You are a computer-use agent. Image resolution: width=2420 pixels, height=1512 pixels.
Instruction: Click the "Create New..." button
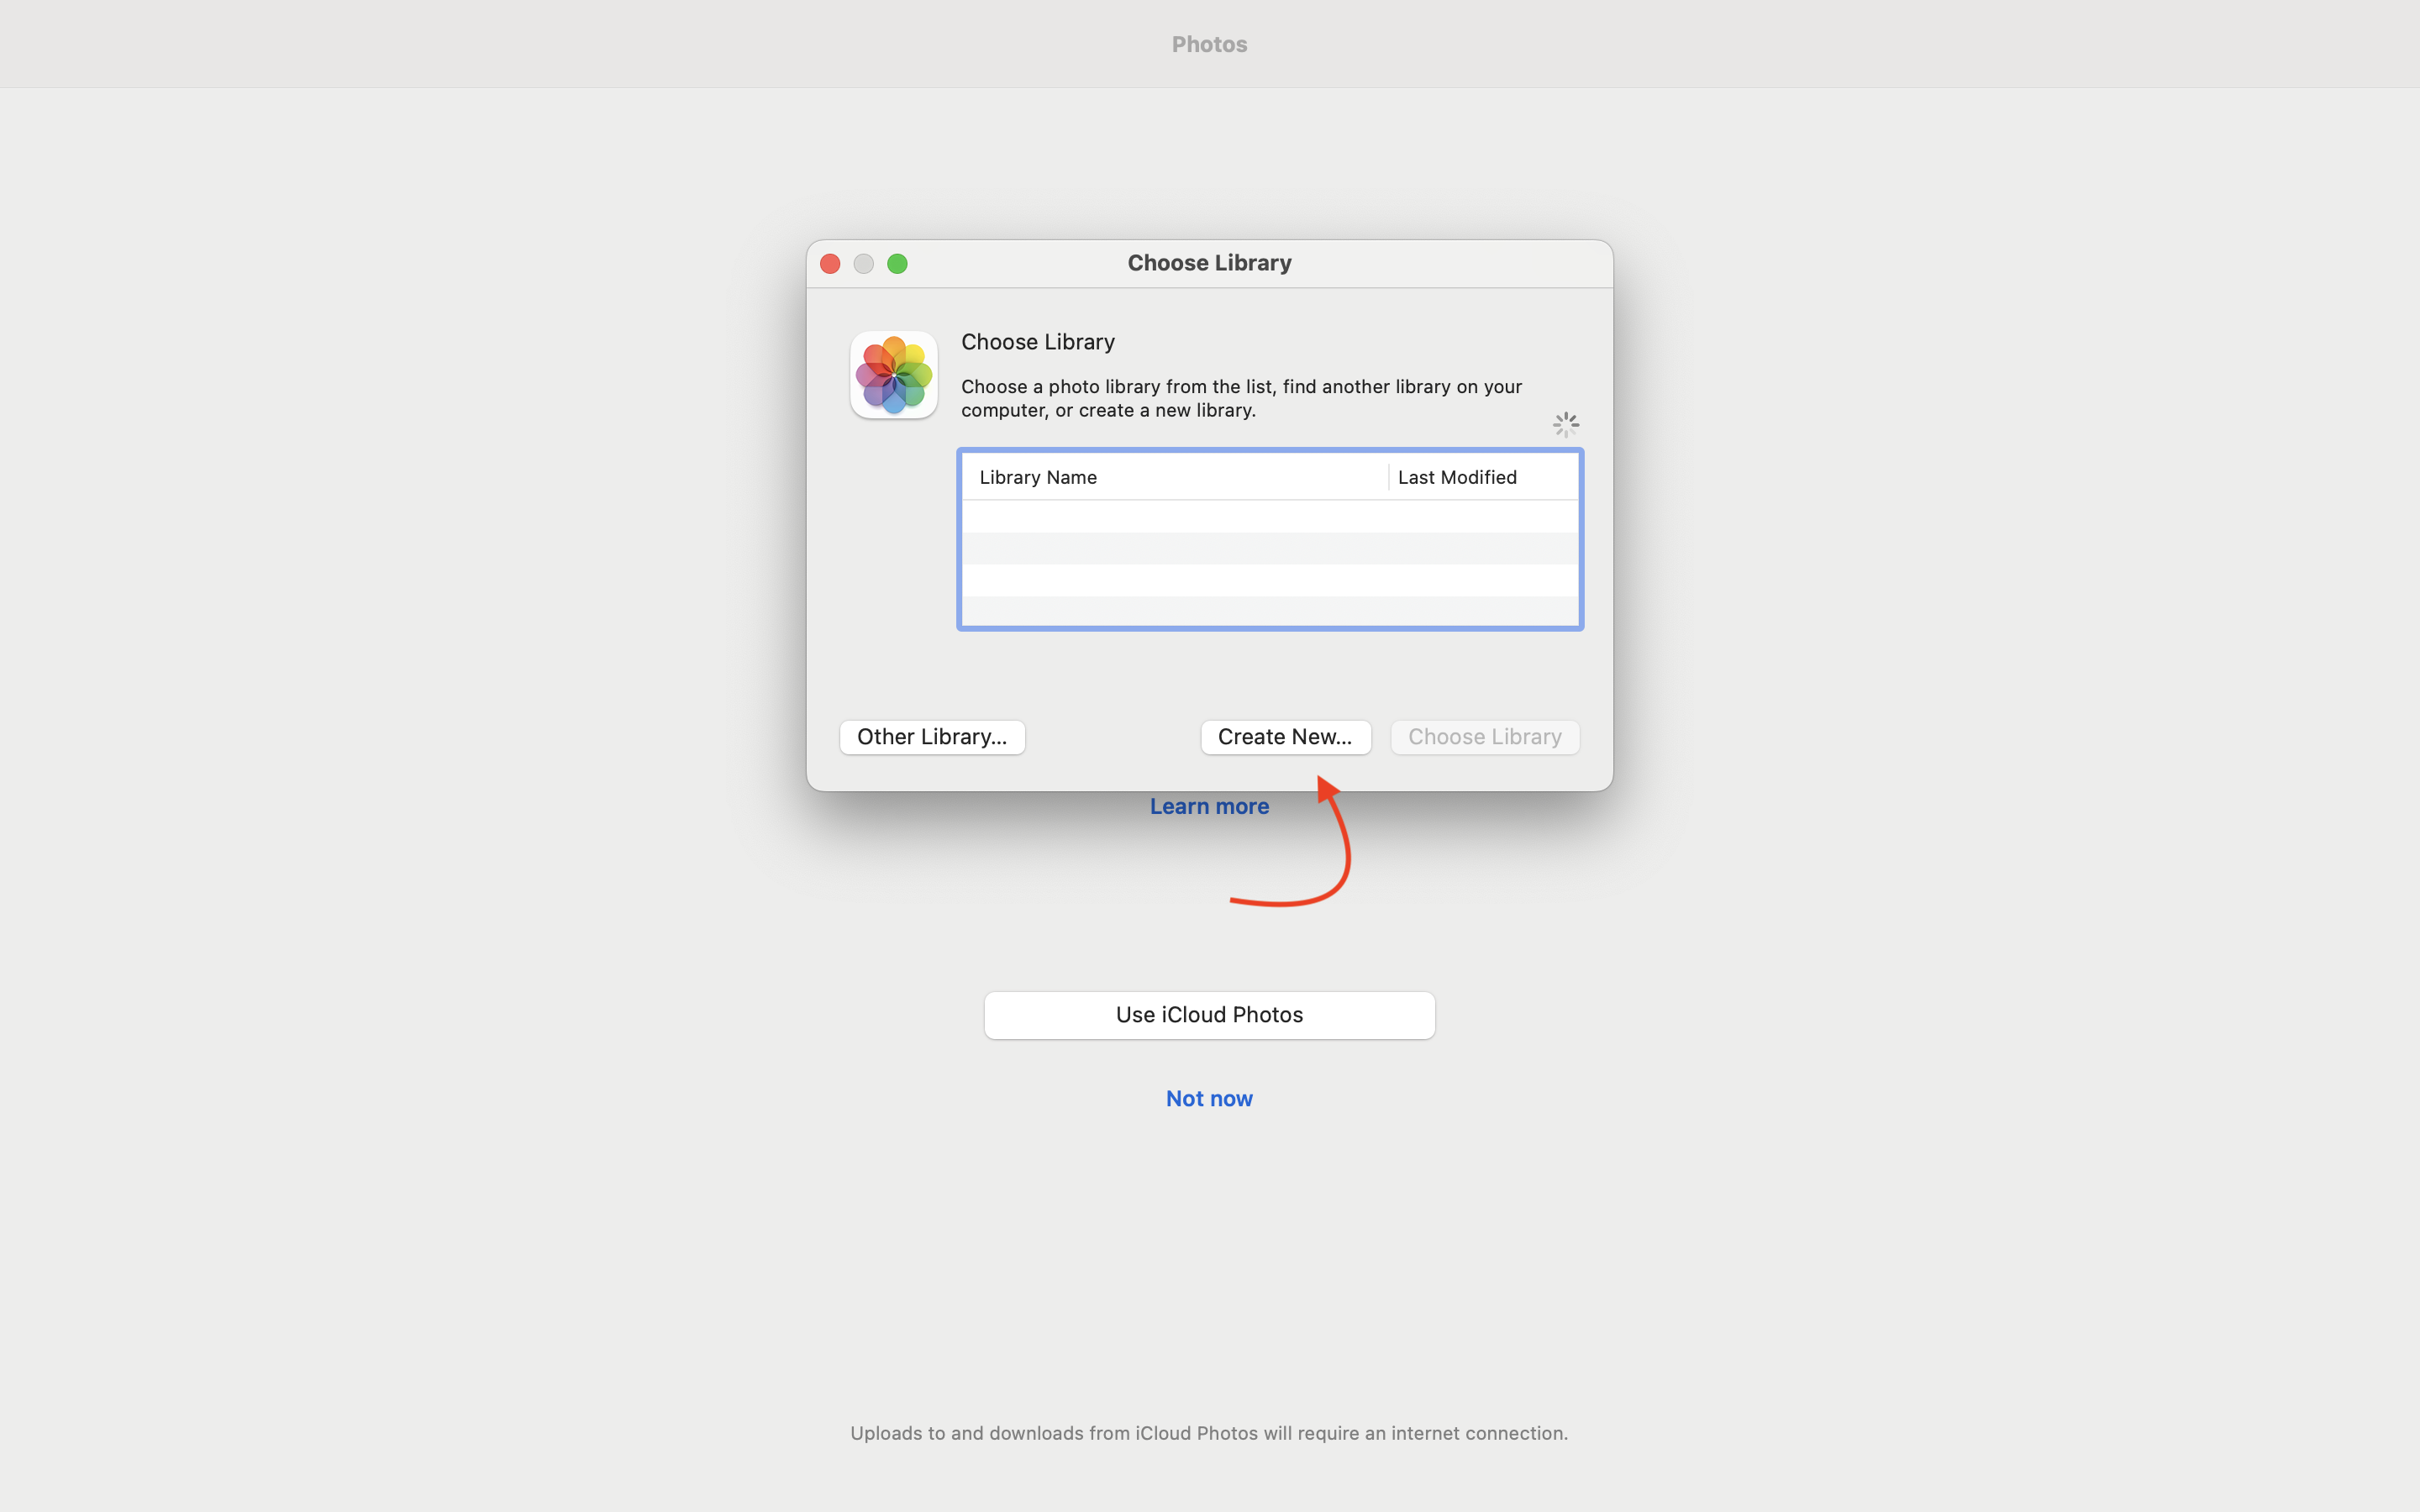(1286, 737)
